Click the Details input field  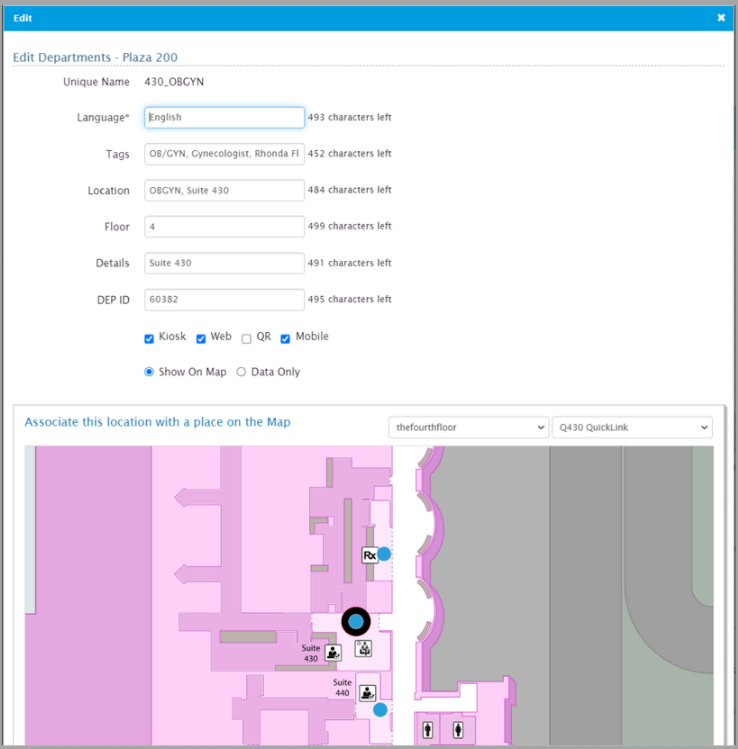click(225, 263)
